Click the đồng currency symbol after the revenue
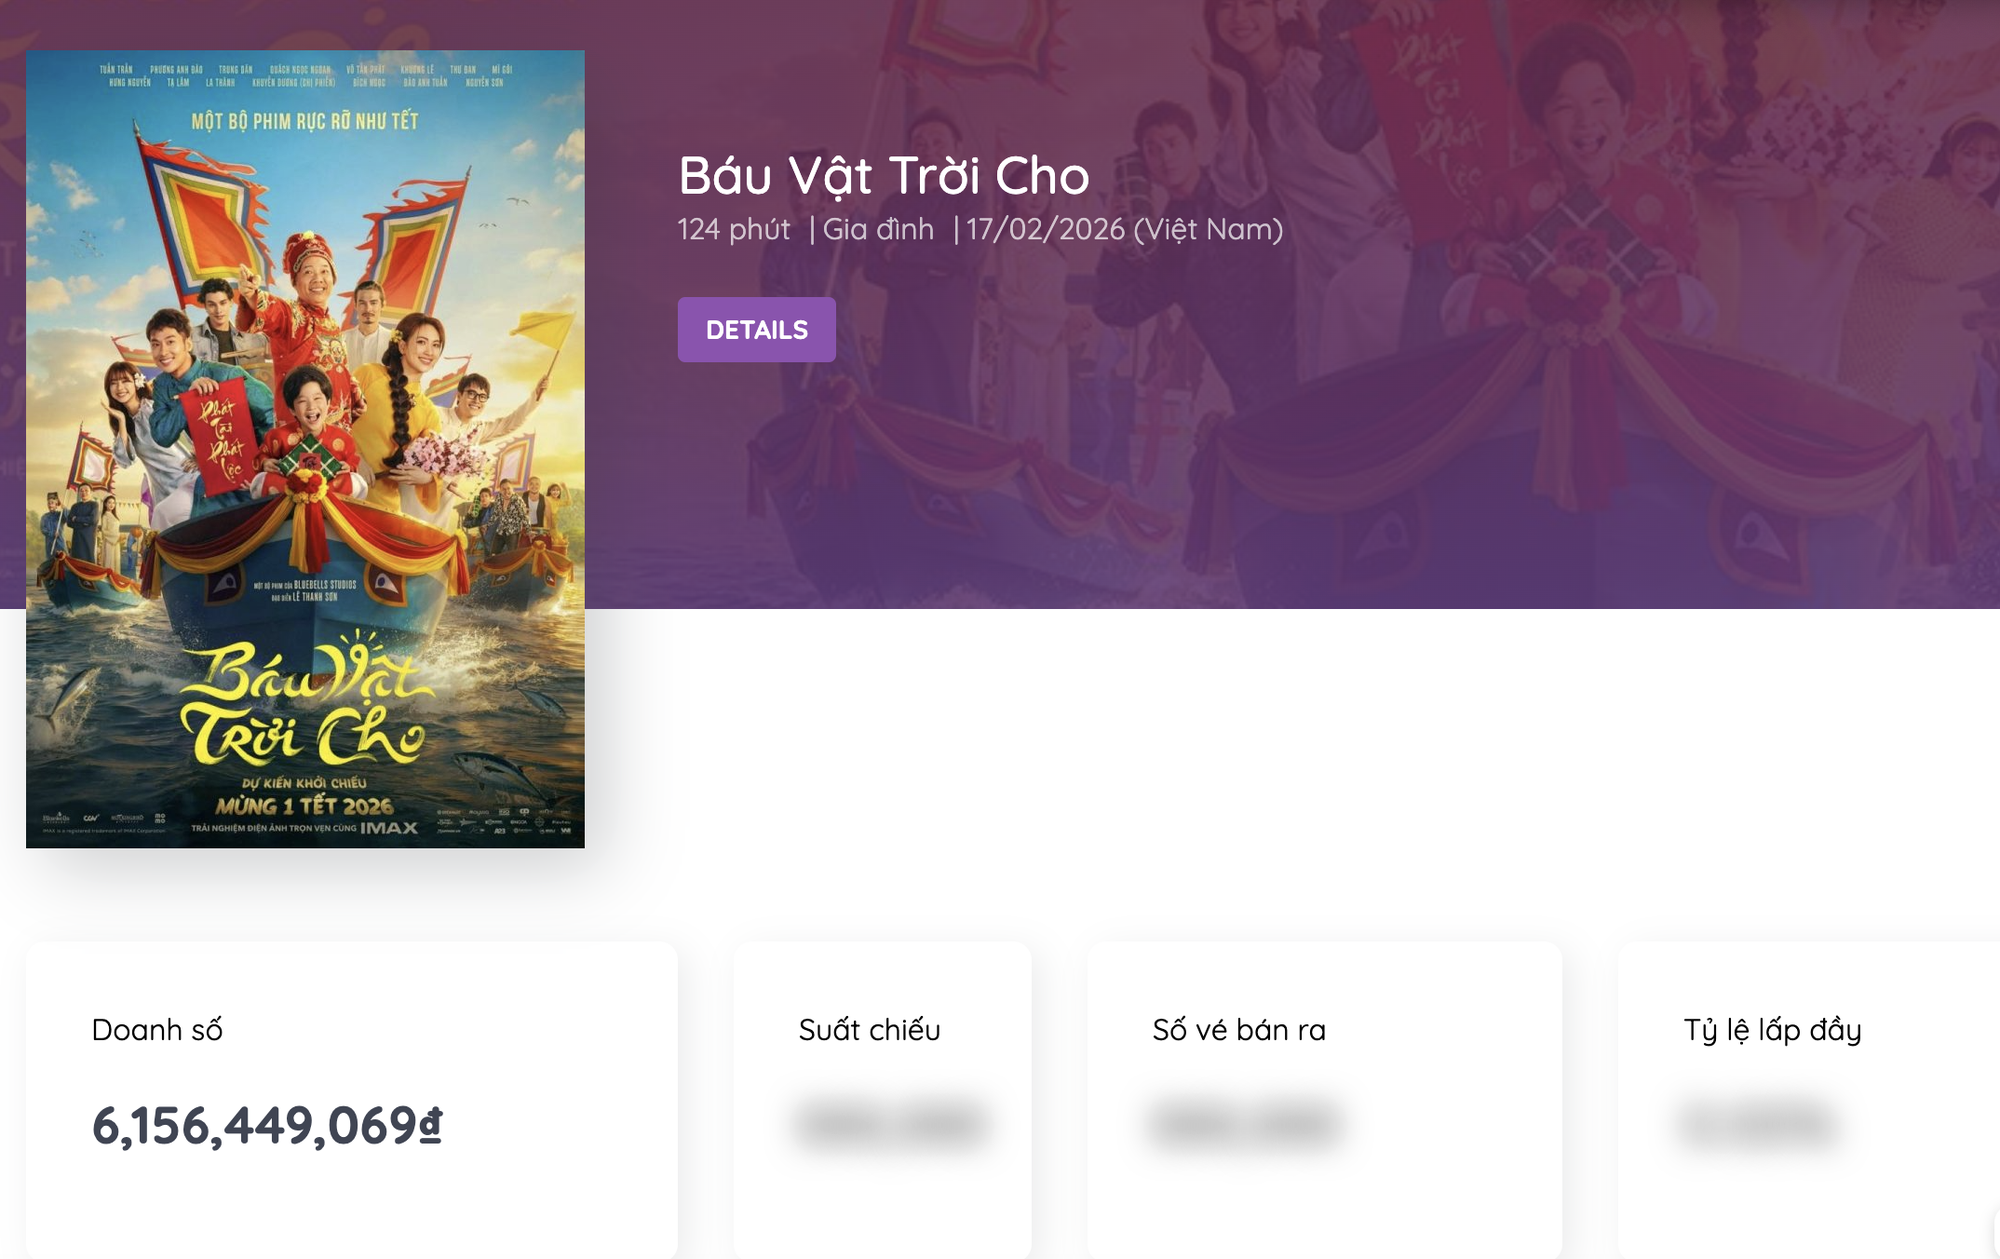The width and height of the screenshot is (2000, 1259). click(x=430, y=1126)
